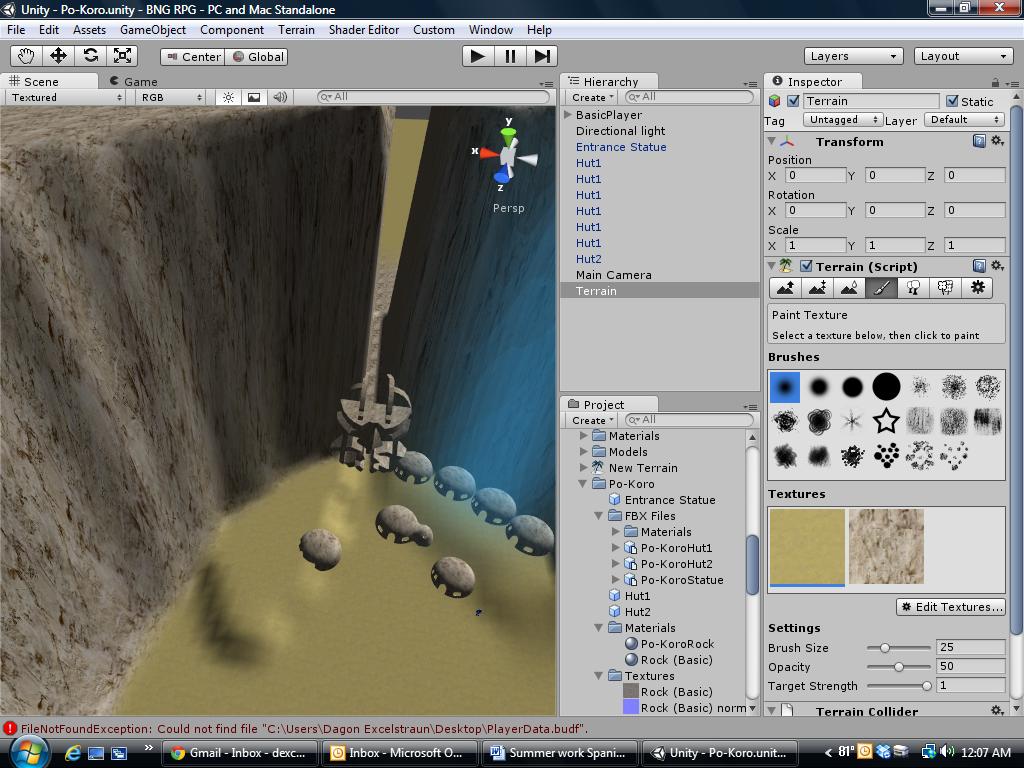1024x768 pixels.
Task: Toggle the Static checkbox
Action: pyautogui.click(x=952, y=101)
